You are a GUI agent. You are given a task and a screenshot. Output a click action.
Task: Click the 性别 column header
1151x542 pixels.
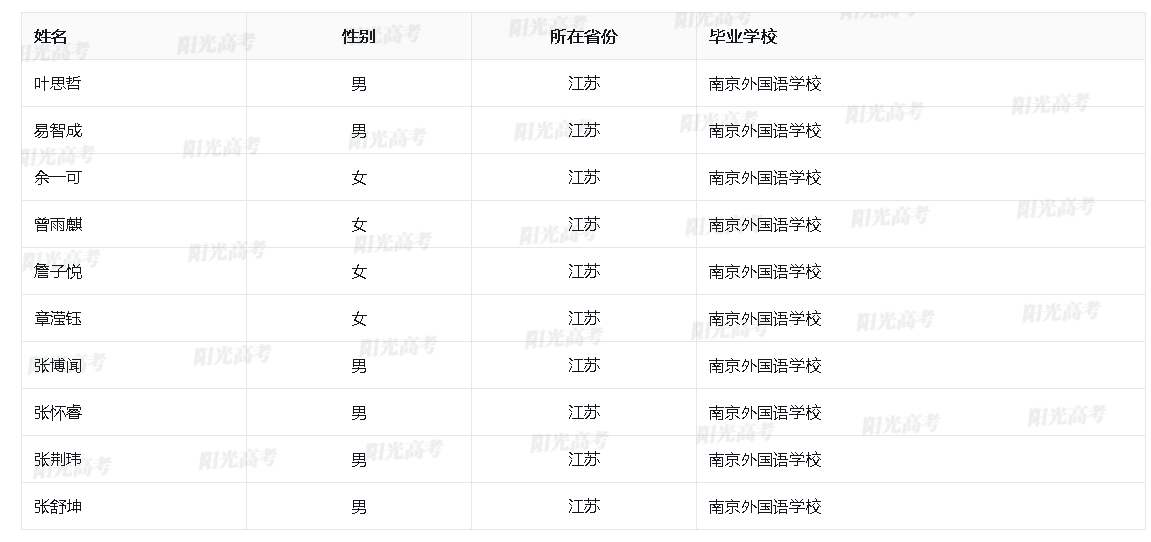coord(359,37)
